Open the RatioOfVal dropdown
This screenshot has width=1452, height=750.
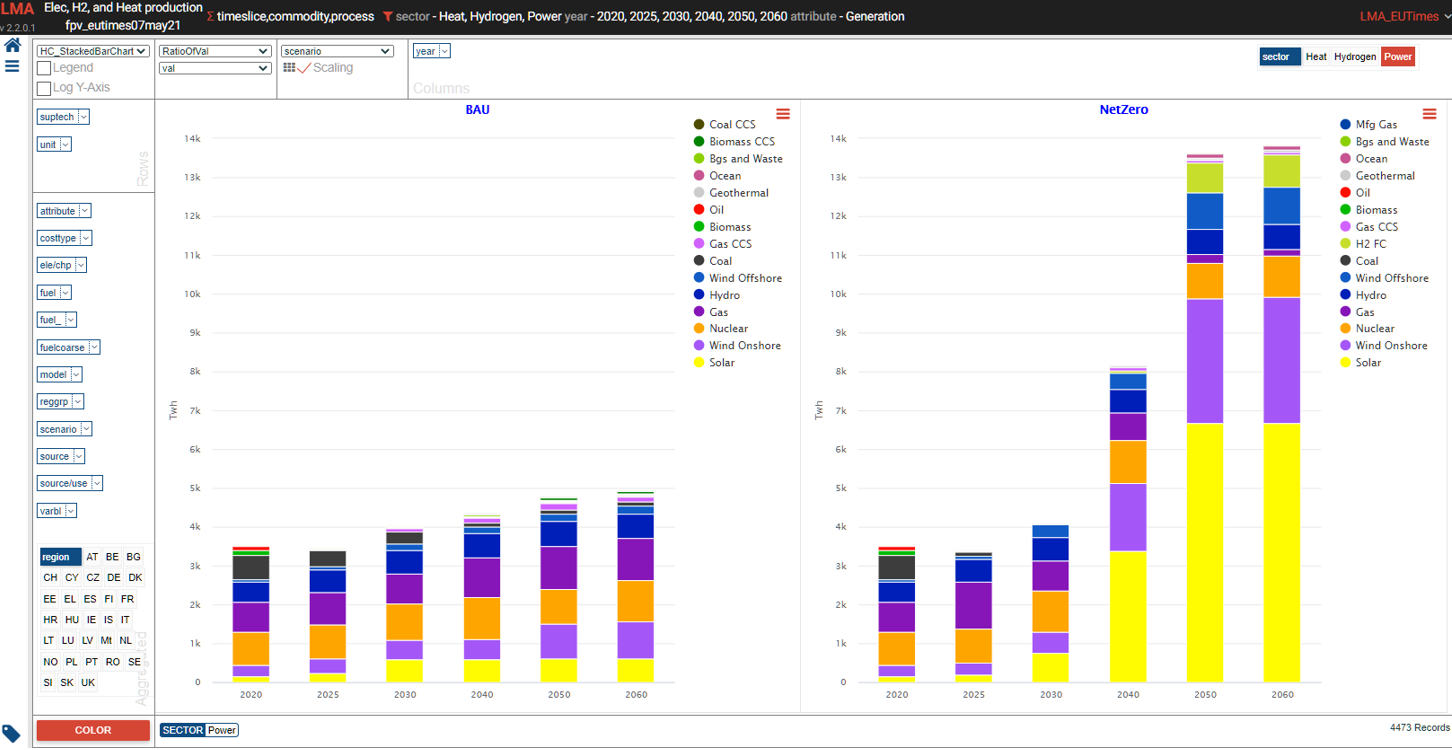click(215, 51)
